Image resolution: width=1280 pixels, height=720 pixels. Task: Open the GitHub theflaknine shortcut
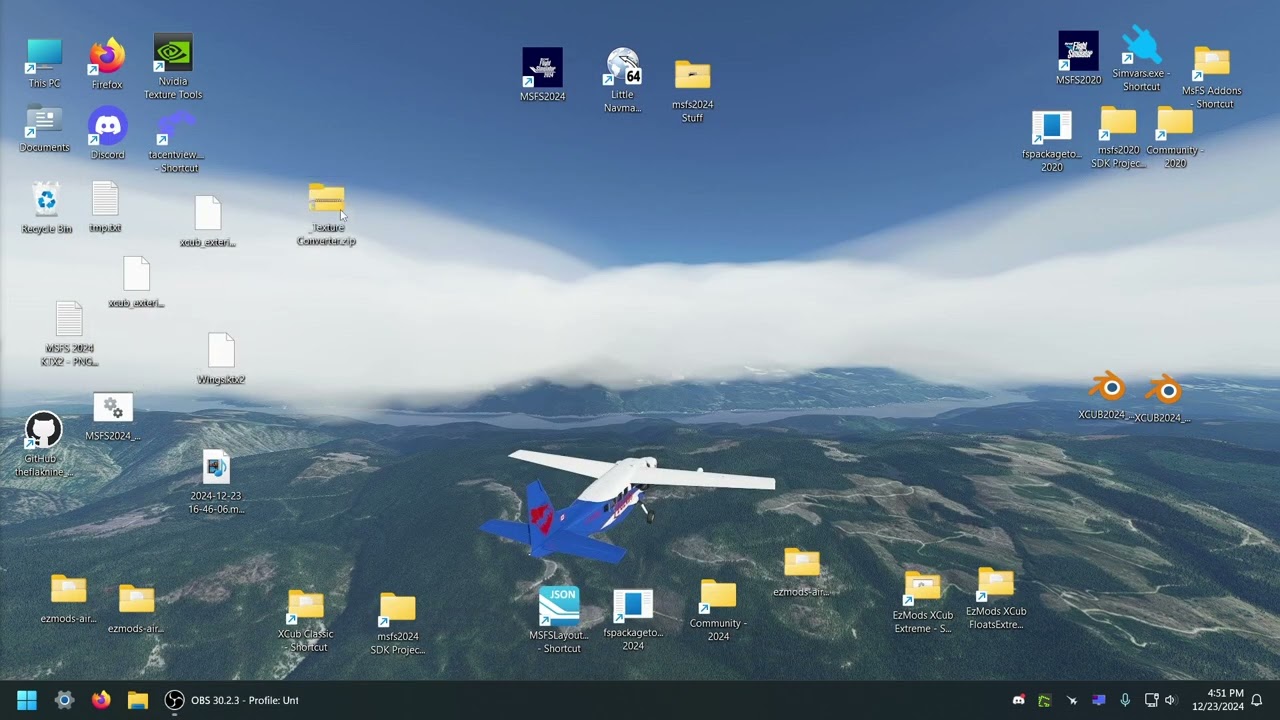tap(42, 445)
